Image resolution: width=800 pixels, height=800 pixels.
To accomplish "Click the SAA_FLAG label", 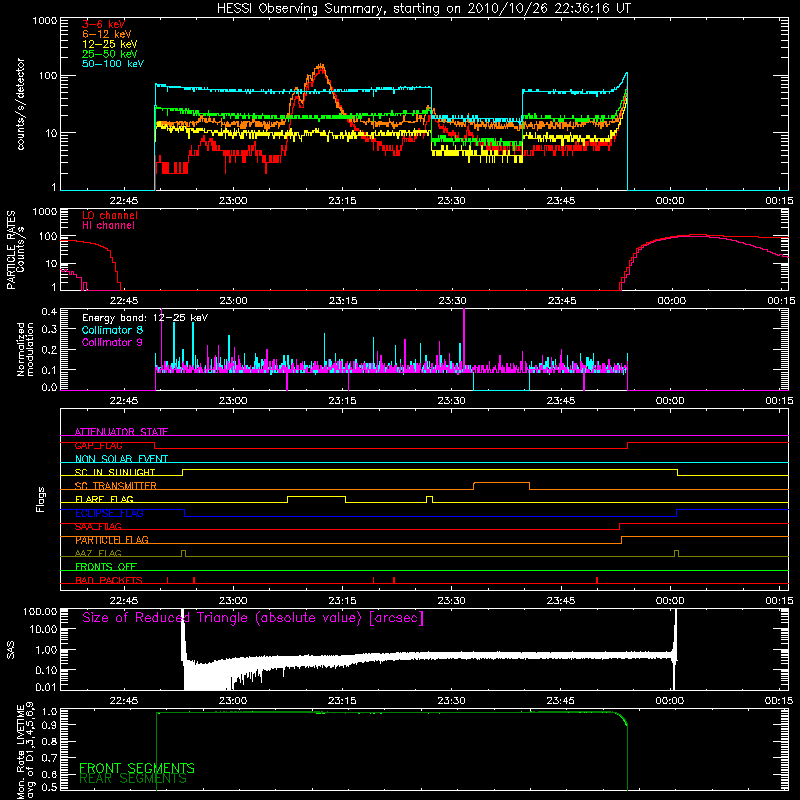I will 98,526.
